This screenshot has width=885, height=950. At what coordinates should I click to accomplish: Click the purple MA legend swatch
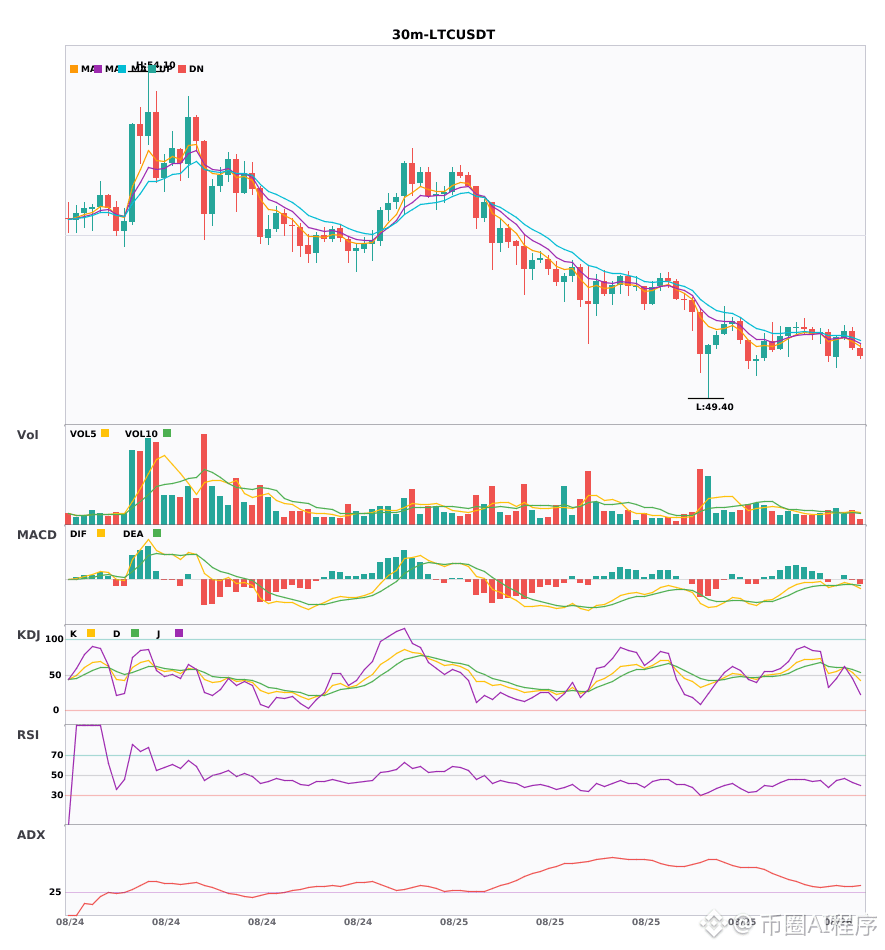tap(98, 69)
